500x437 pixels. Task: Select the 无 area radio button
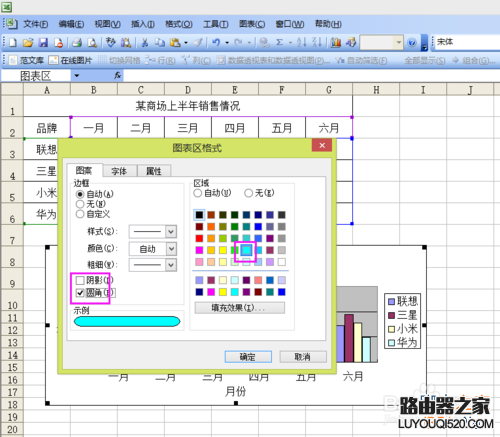coord(249,193)
